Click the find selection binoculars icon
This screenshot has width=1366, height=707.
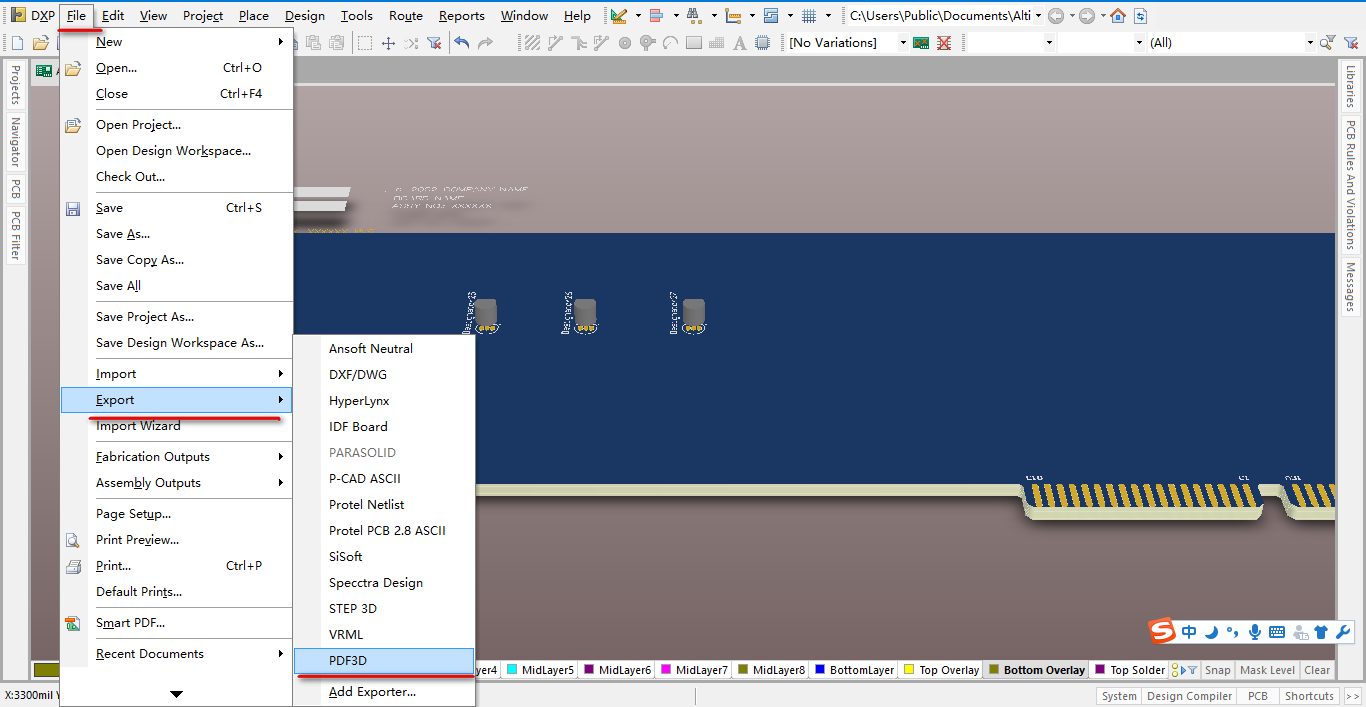[x=694, y=15]
